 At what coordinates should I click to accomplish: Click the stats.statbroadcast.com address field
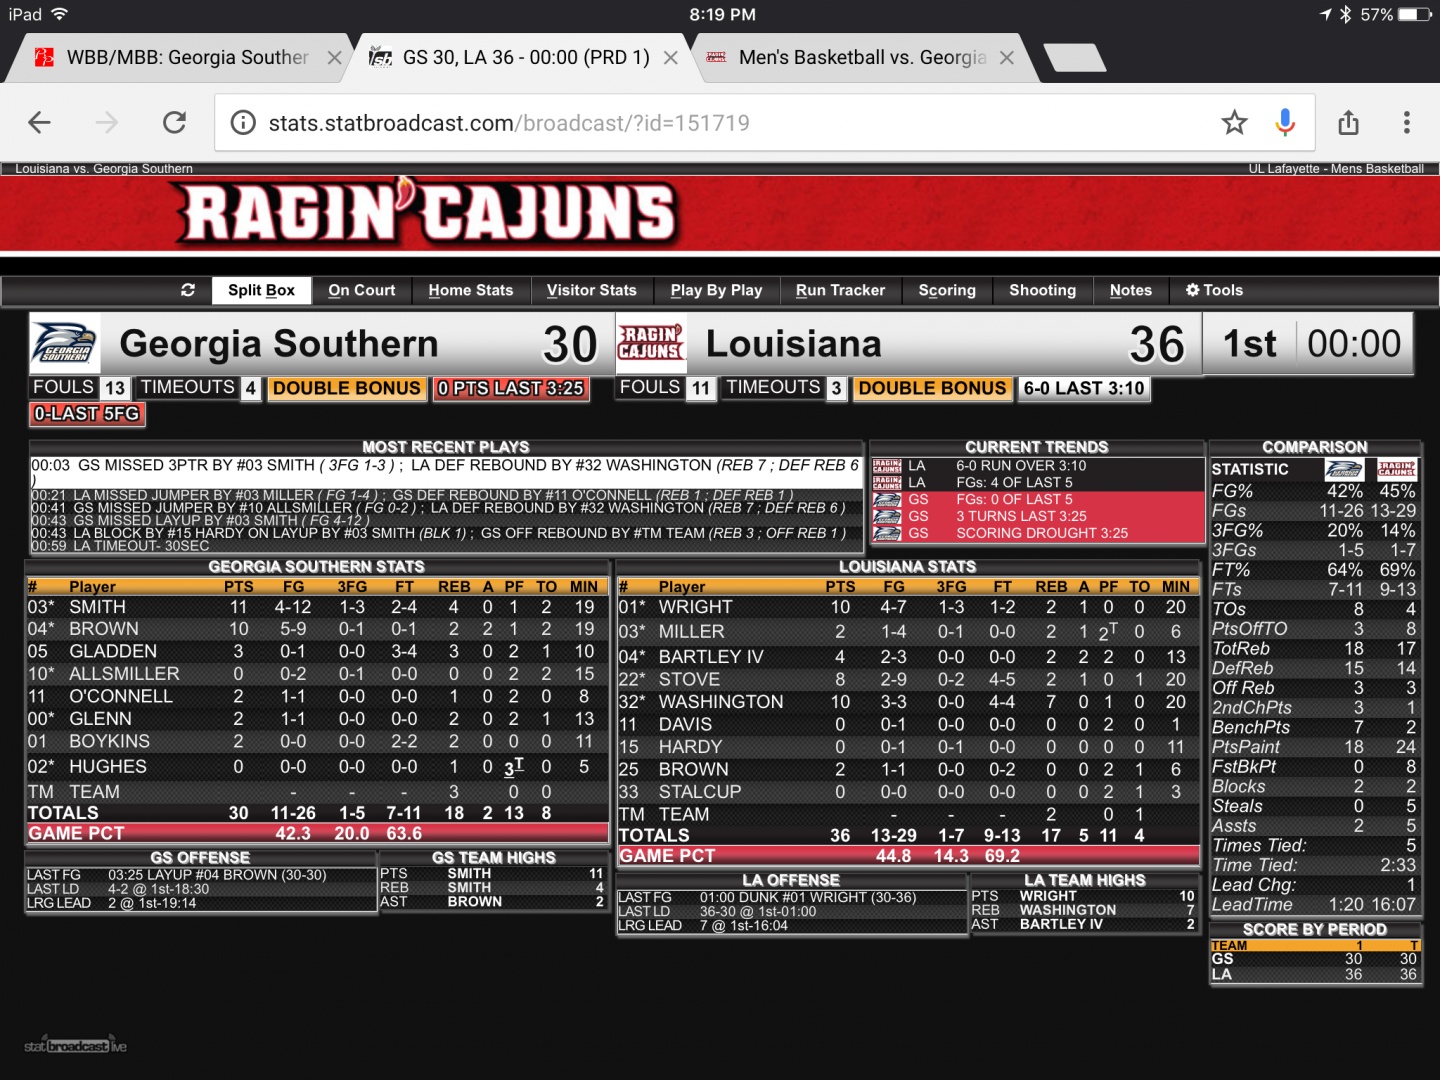coord(700,123)
